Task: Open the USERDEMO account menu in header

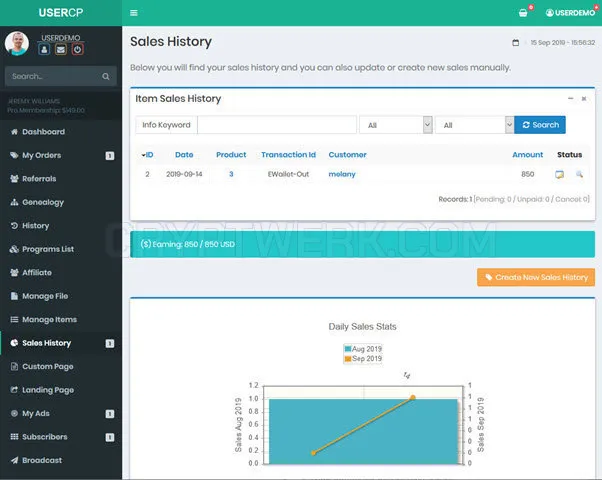Action: [x=570, y=13]
